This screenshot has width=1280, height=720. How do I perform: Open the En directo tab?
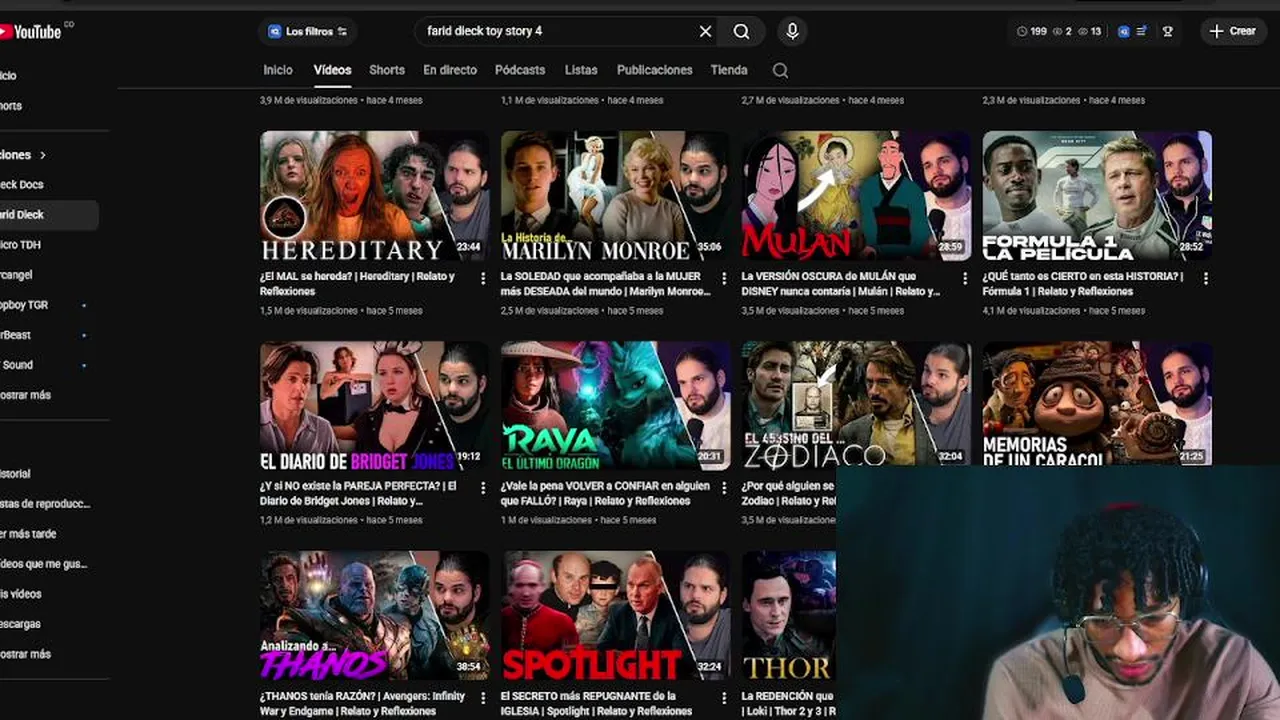click(x=450, y=70)
